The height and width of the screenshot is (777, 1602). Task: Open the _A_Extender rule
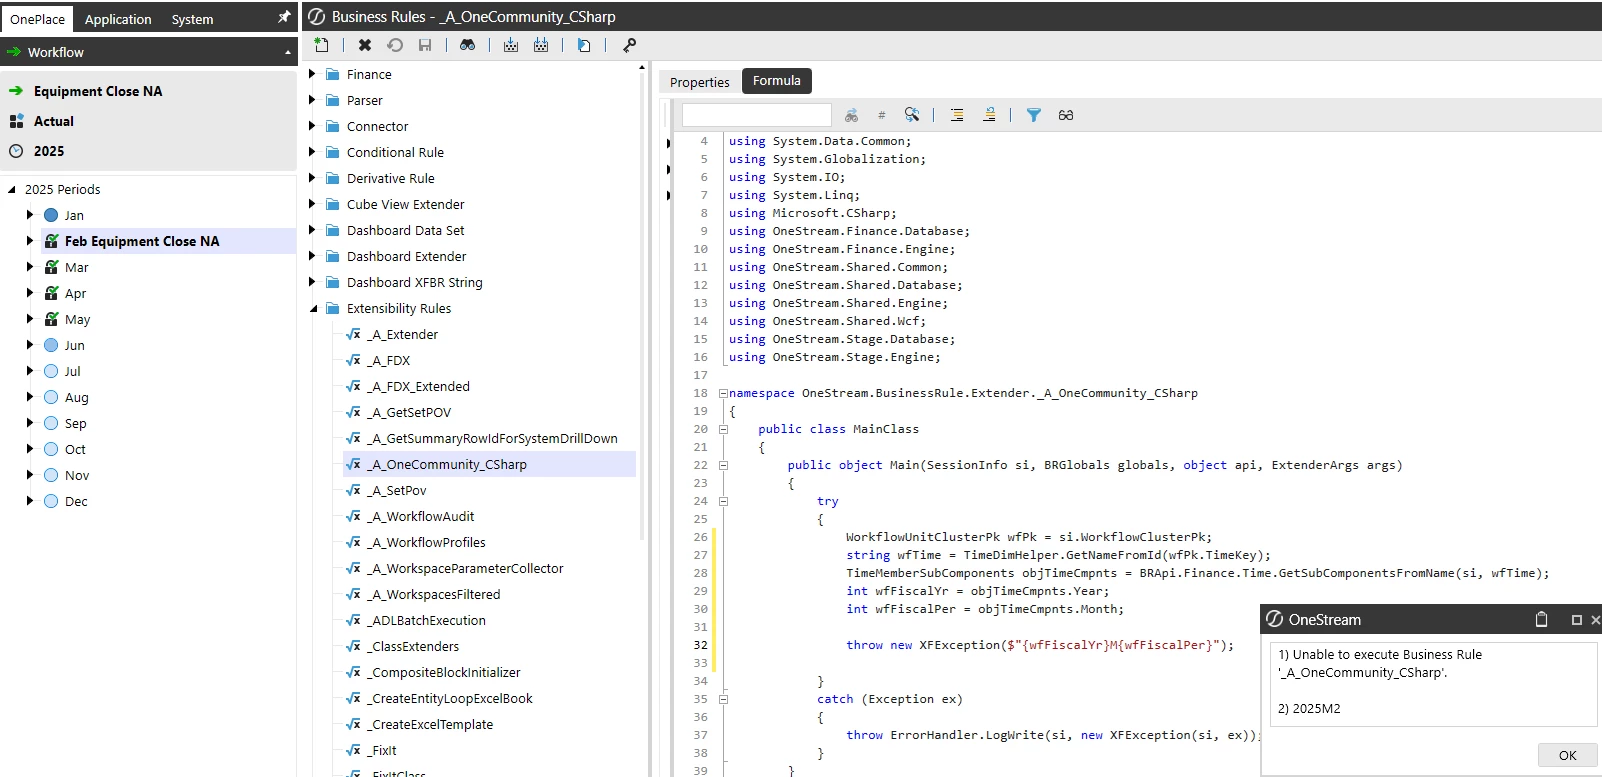402,334
